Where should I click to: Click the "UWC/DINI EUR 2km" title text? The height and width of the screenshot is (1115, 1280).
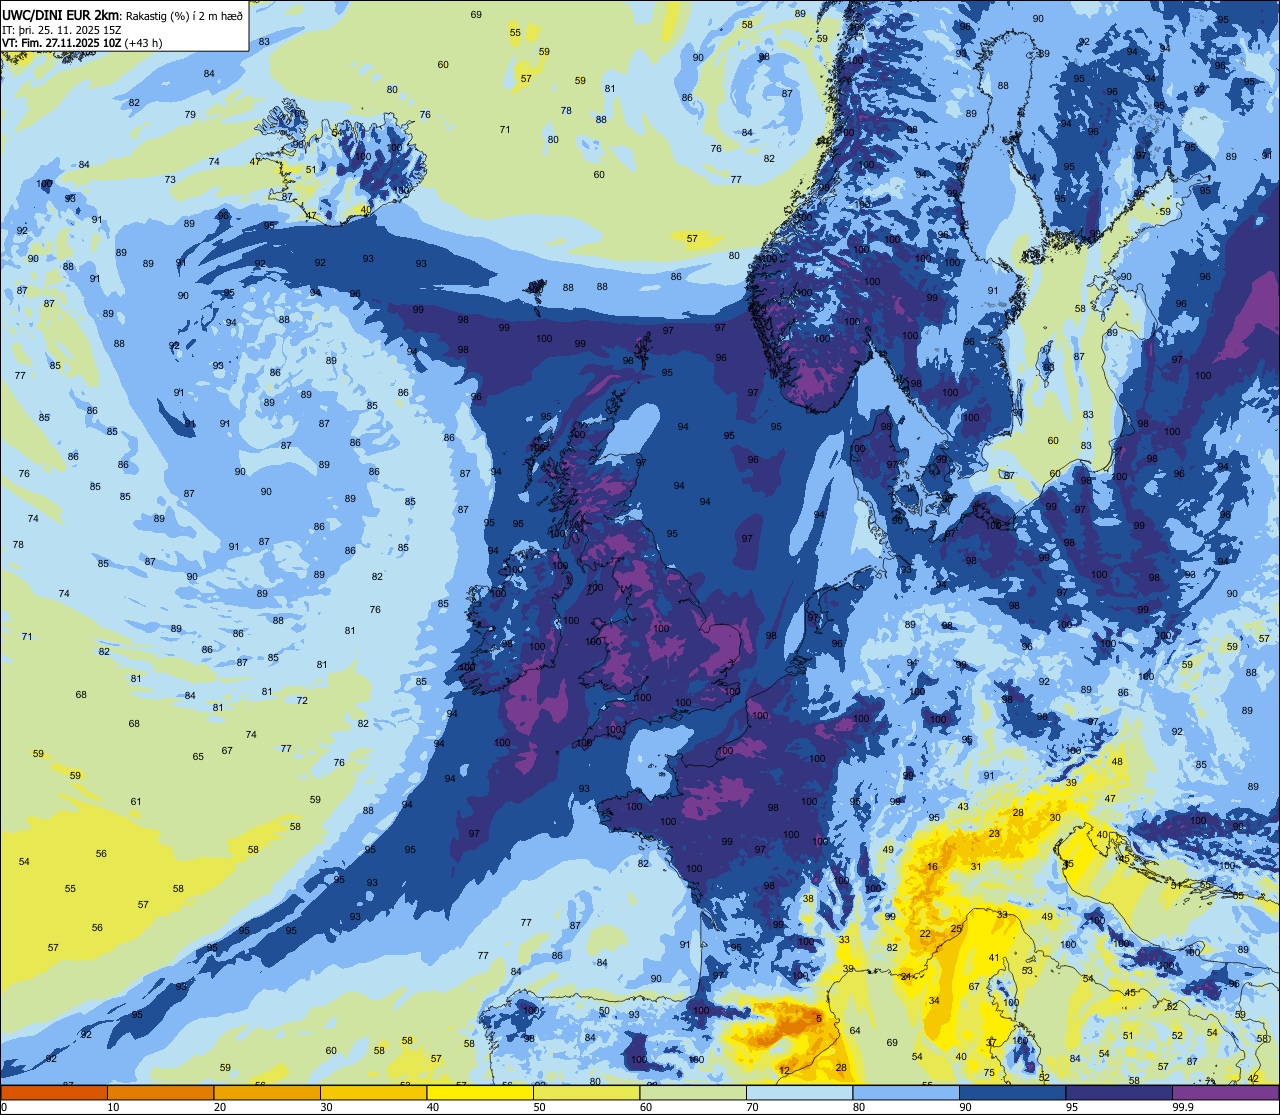coord(62,15)
